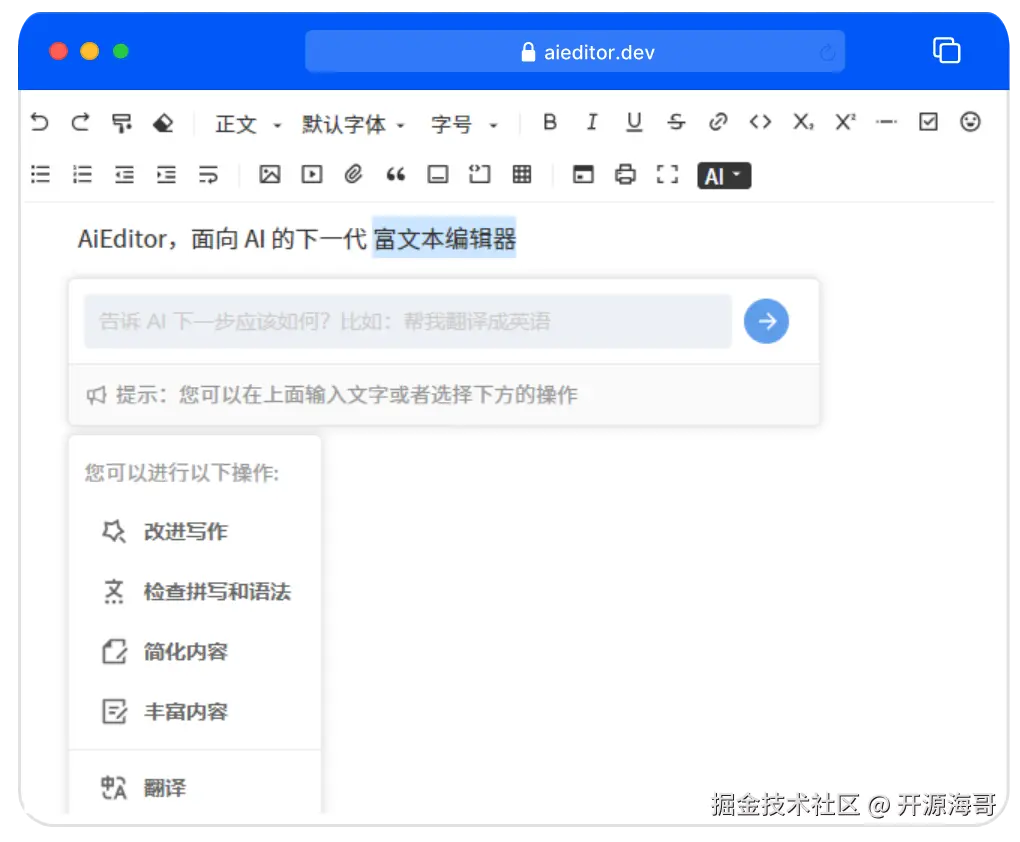Insert a task checklist item

(928, 122)
